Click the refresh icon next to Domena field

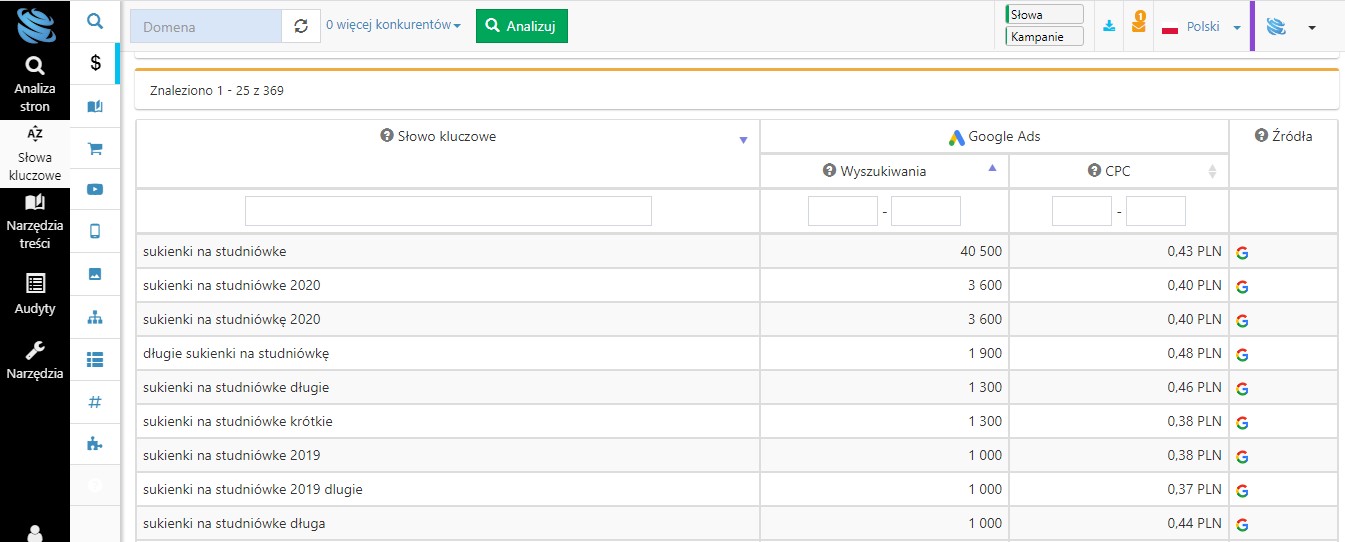point(301,26)
